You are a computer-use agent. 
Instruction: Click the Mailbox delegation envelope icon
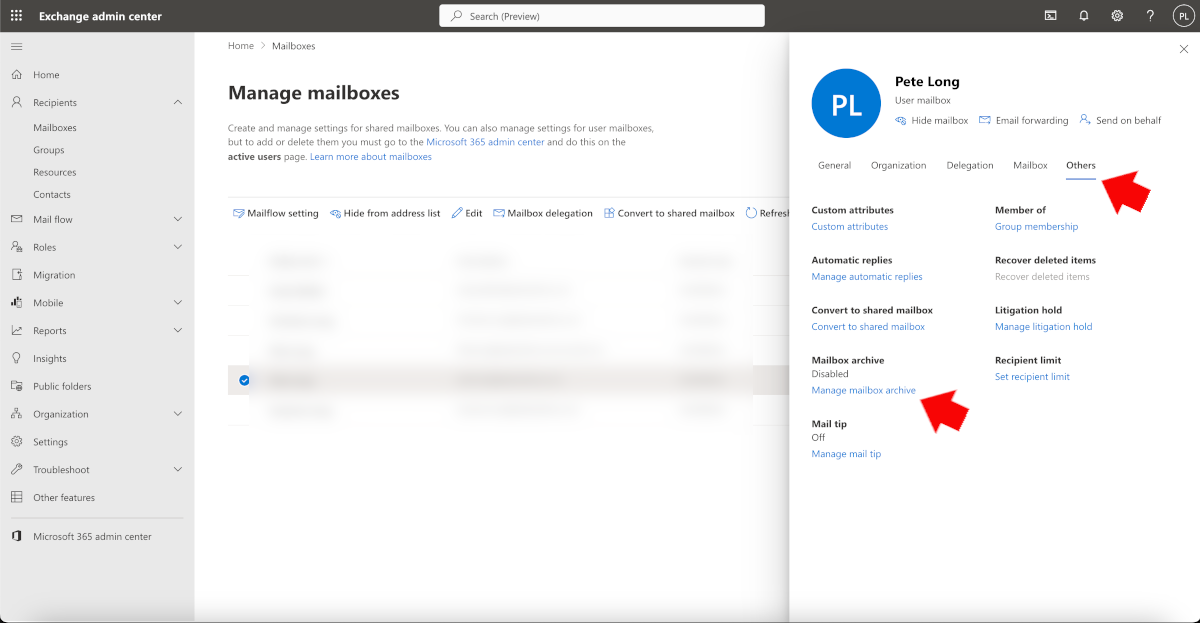498,213
